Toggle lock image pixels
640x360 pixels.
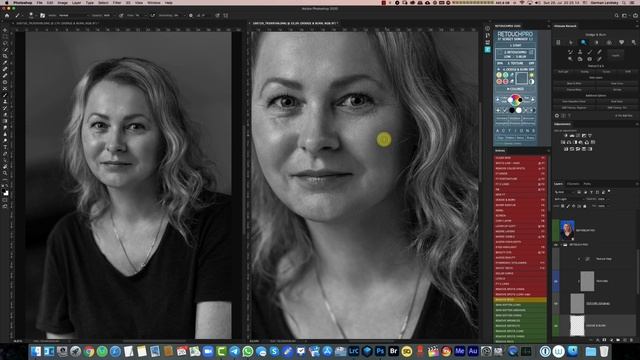[568, 206]
